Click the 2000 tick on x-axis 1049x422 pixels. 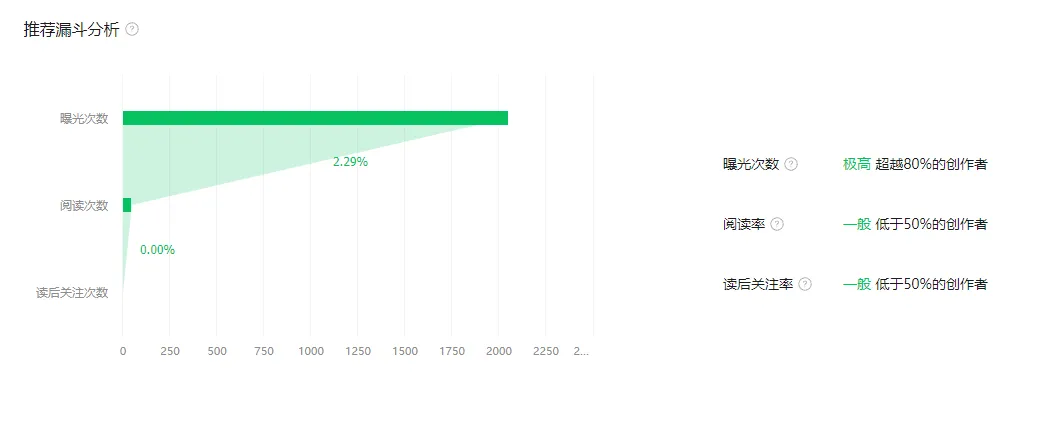(498, 351)
